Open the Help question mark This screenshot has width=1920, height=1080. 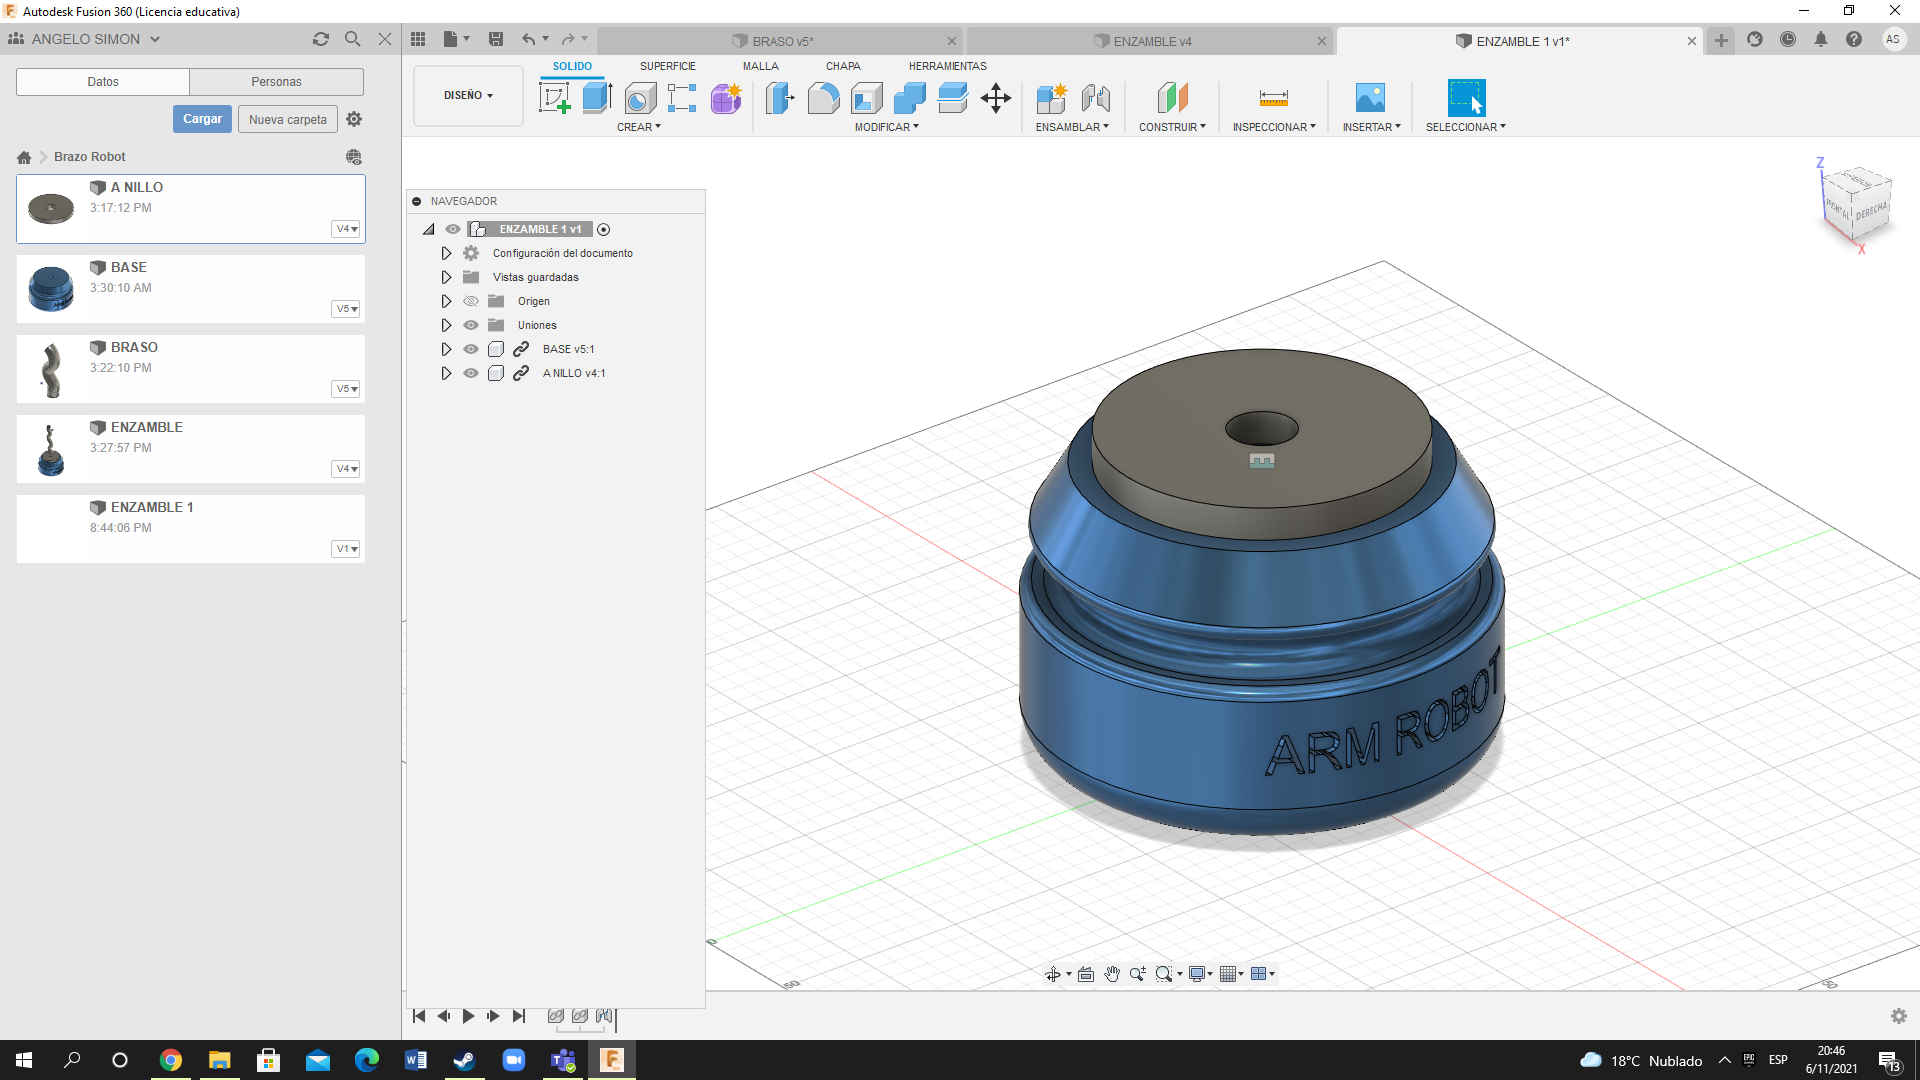click(1854, 39)
